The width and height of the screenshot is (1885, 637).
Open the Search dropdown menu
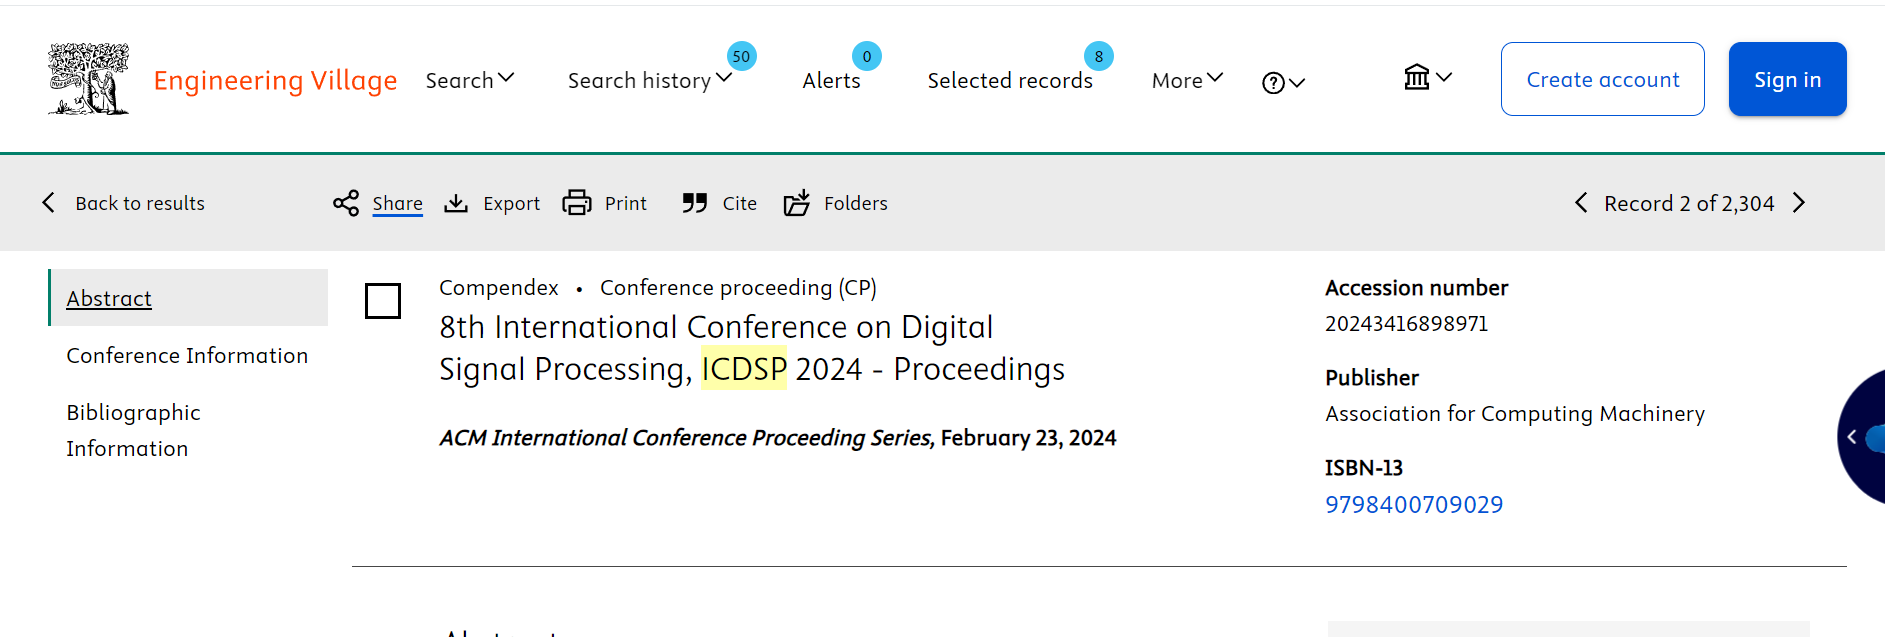point(470,80)
